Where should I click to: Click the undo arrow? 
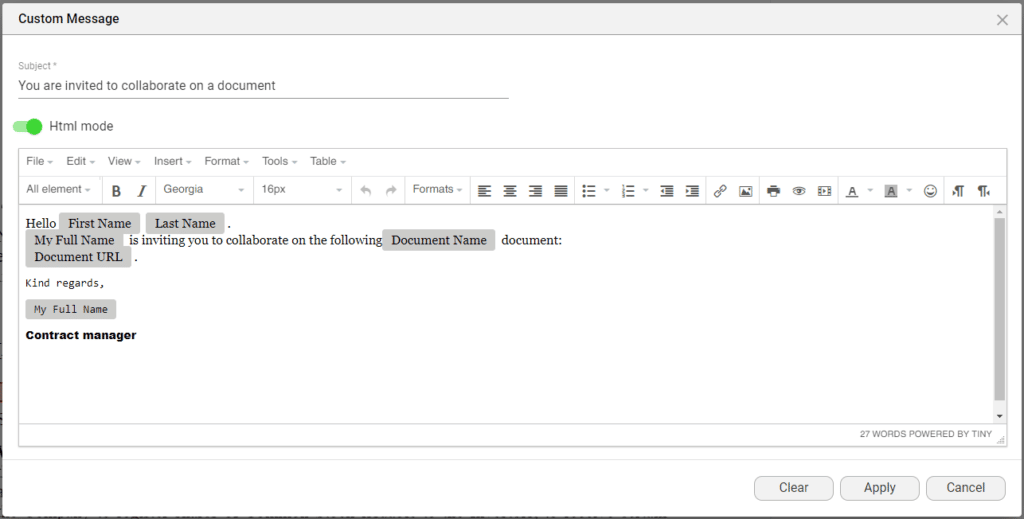click(365, 190)
